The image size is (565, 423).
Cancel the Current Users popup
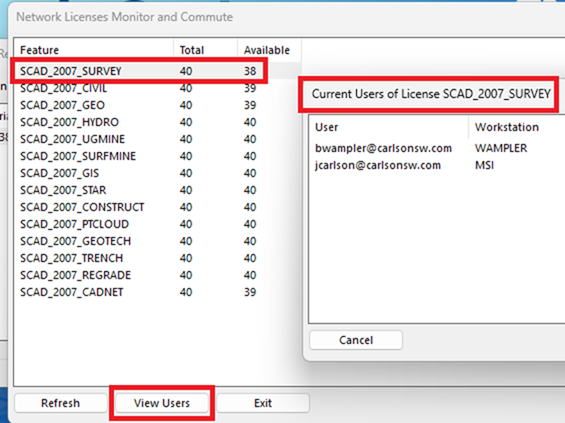pos(356,340)
